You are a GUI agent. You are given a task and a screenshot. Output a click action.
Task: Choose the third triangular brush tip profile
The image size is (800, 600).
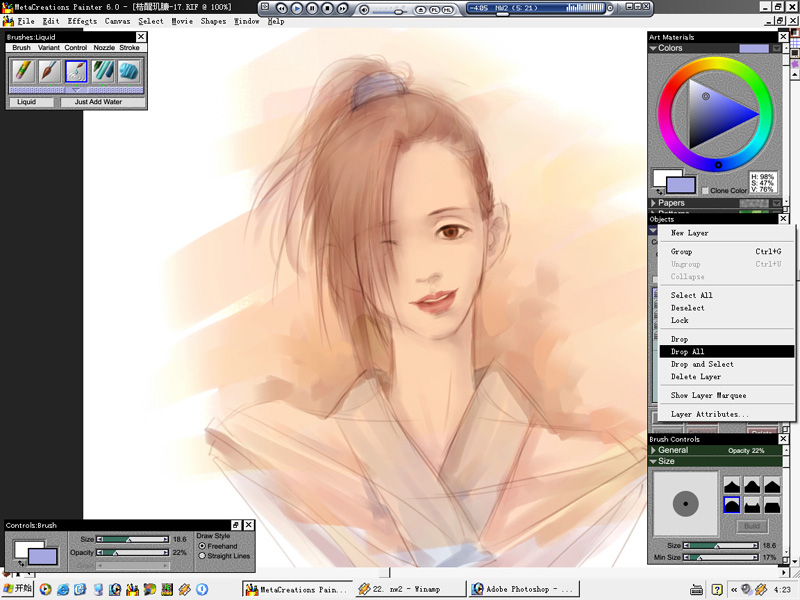click(772, 485)
